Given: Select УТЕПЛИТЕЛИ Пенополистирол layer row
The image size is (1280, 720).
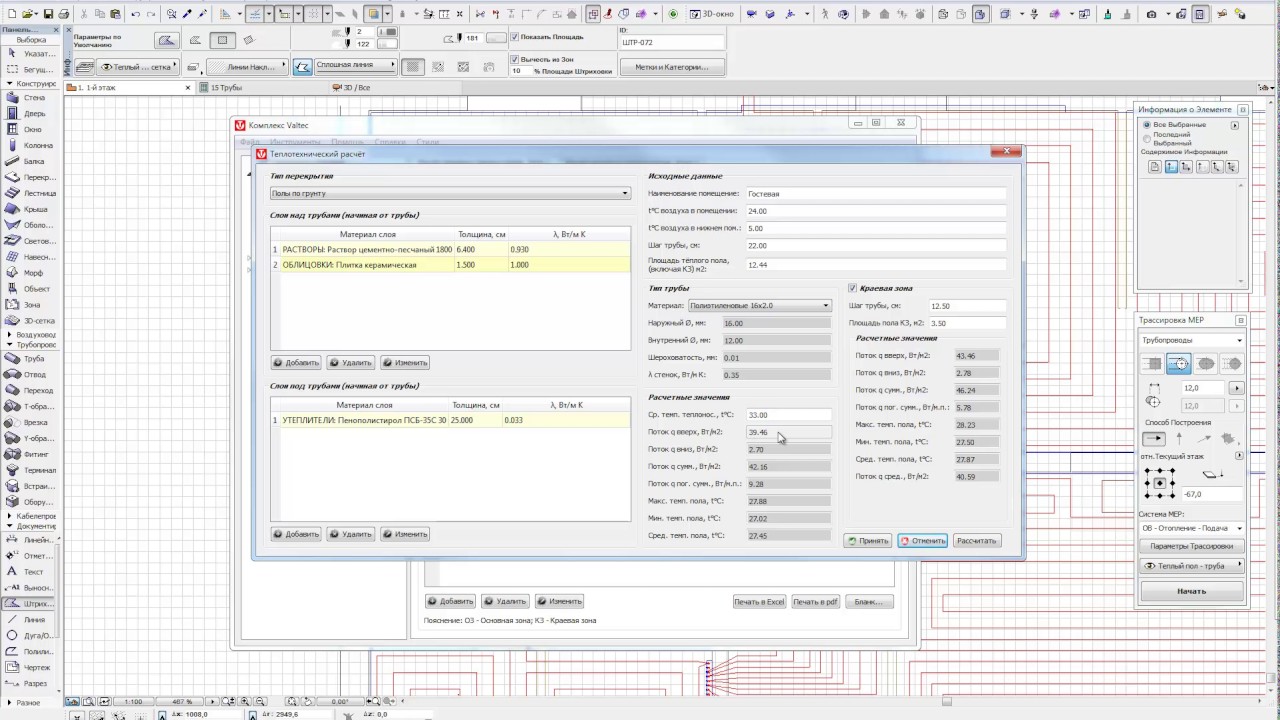Looking at the screenshot, I should coord(450,420).
